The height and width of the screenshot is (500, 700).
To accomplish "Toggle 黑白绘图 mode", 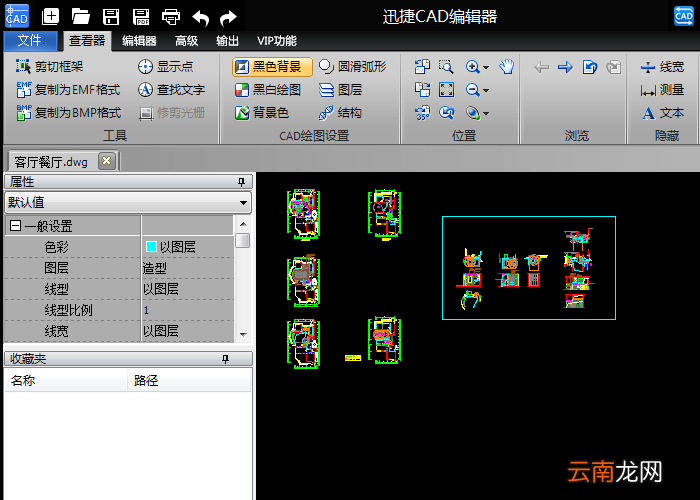I will coord(268,90).
